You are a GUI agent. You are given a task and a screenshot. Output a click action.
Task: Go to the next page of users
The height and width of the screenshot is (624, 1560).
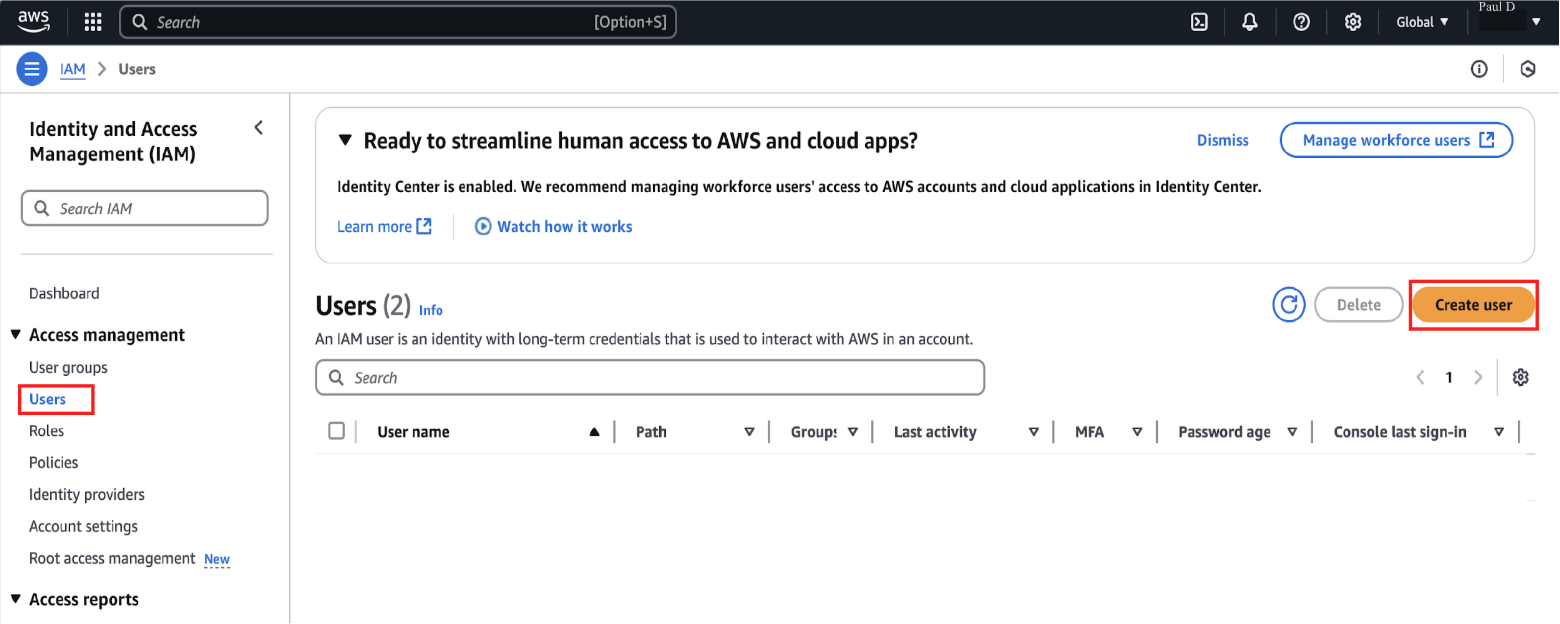tap(1478, 377)
